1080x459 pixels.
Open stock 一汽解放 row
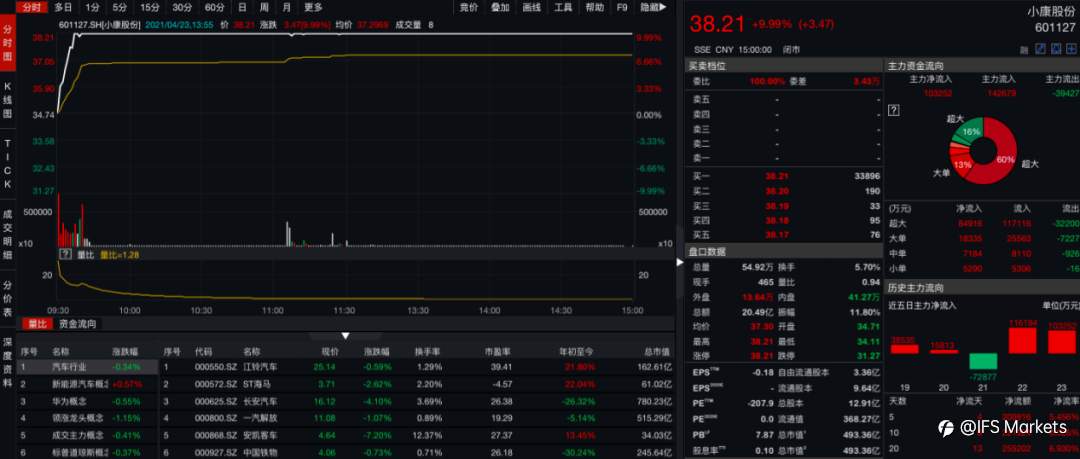(x=417, y=418)
